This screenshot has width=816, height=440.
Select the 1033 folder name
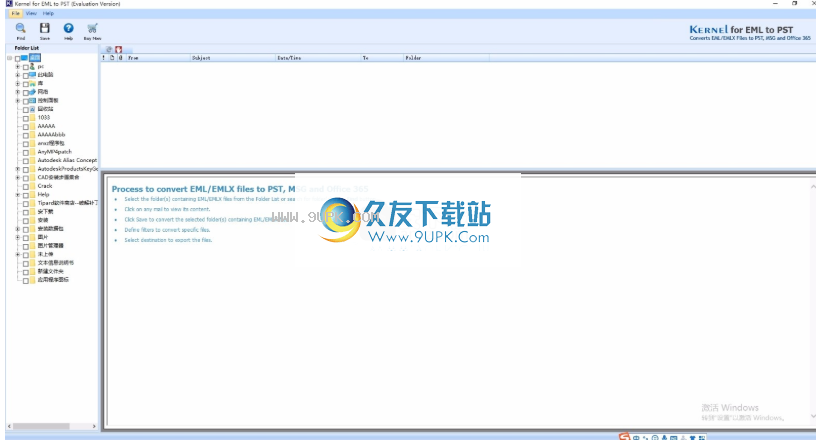click(x=44, y=118)
